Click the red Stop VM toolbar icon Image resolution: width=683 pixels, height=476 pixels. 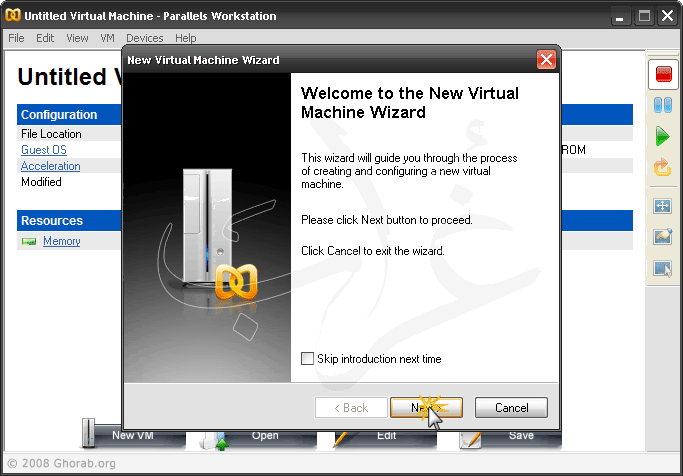point(663,74)
